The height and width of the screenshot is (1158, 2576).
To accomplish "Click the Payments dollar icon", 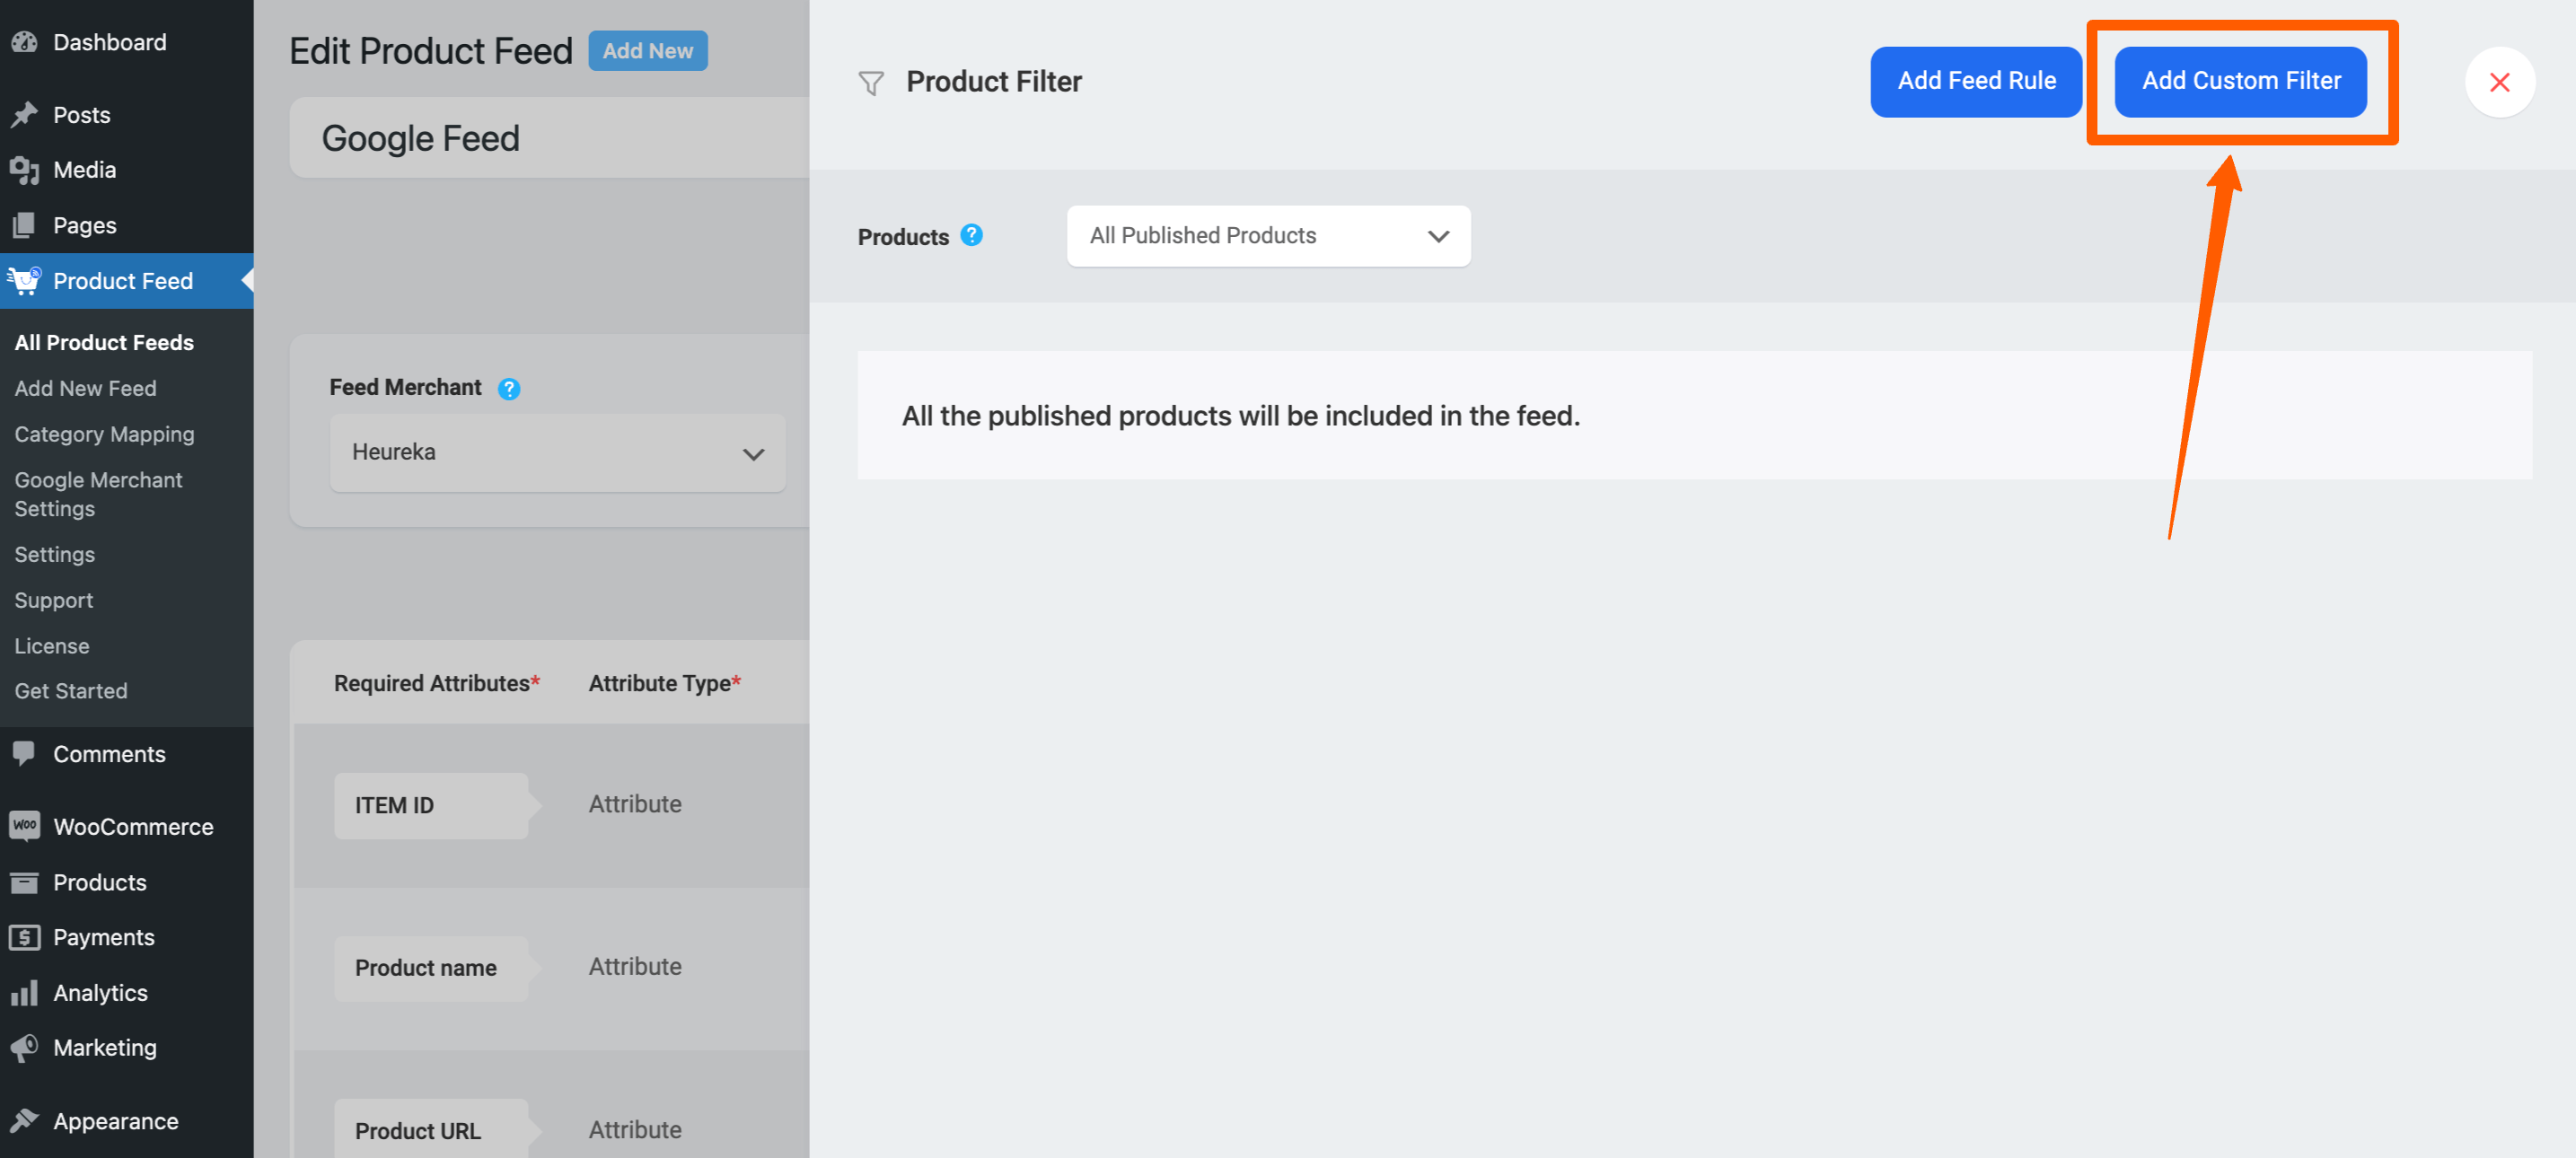I will pos(24,937).
